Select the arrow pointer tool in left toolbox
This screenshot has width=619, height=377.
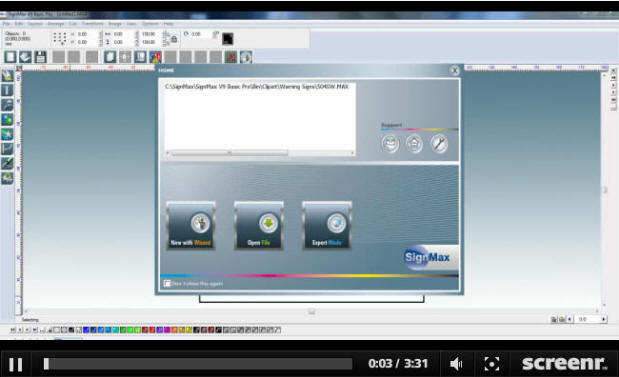(x=8, y=75)
